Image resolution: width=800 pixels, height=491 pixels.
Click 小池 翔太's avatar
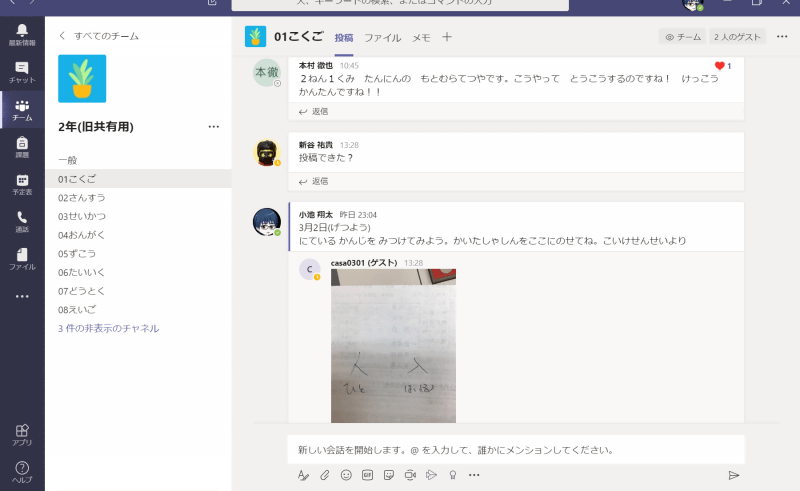(267, 222)
